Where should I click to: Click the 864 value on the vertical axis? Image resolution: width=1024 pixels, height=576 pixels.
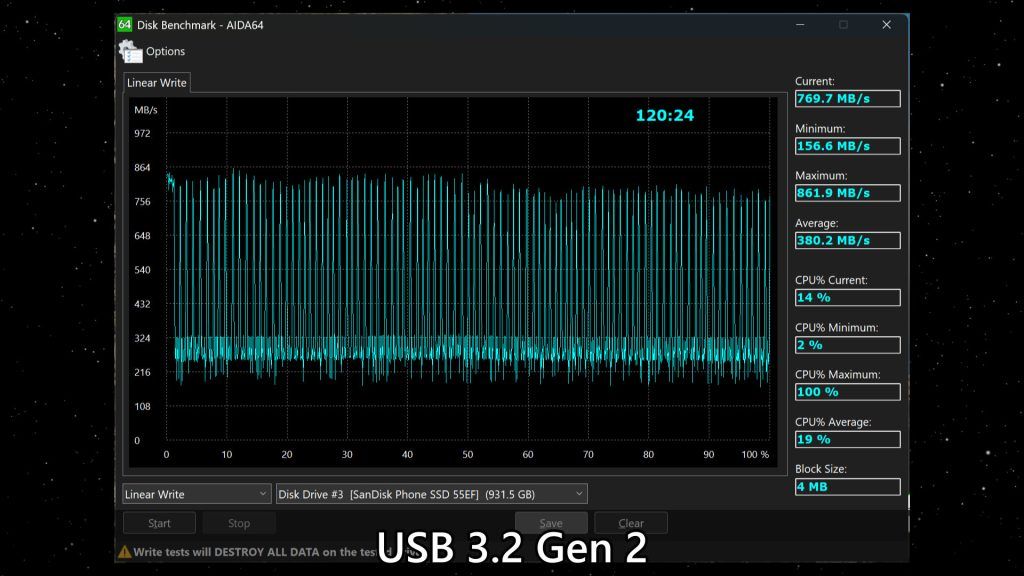(x=142, y=167)
